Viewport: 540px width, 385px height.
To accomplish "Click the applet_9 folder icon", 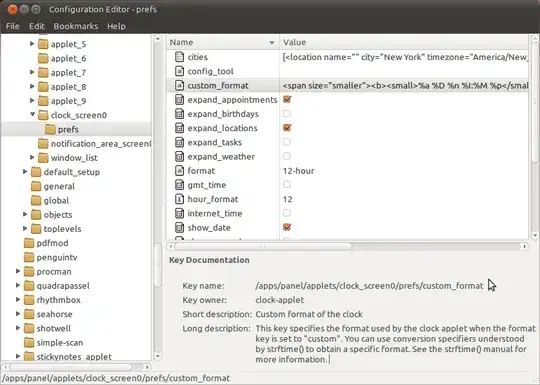I will coord(43,101).
